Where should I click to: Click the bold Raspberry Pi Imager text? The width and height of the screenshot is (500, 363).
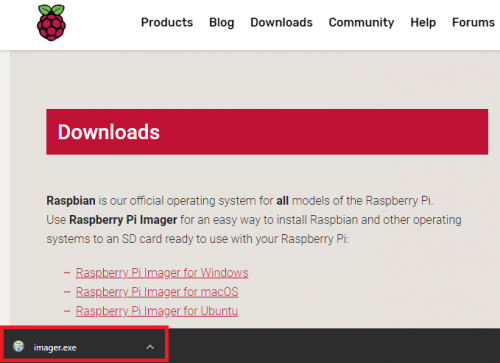[123, 220]
